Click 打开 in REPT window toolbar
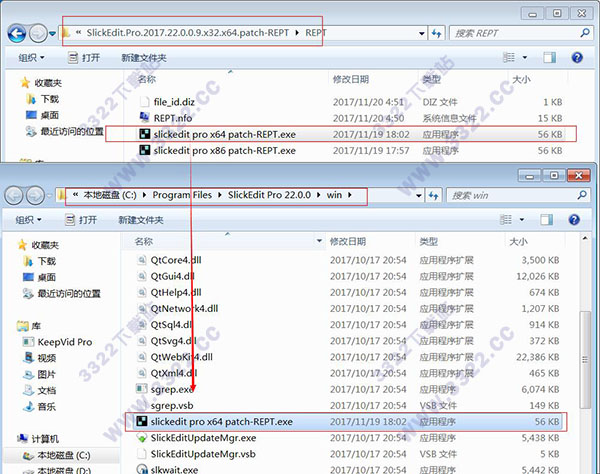The image size is (600, 474). (x=84, y=58)
